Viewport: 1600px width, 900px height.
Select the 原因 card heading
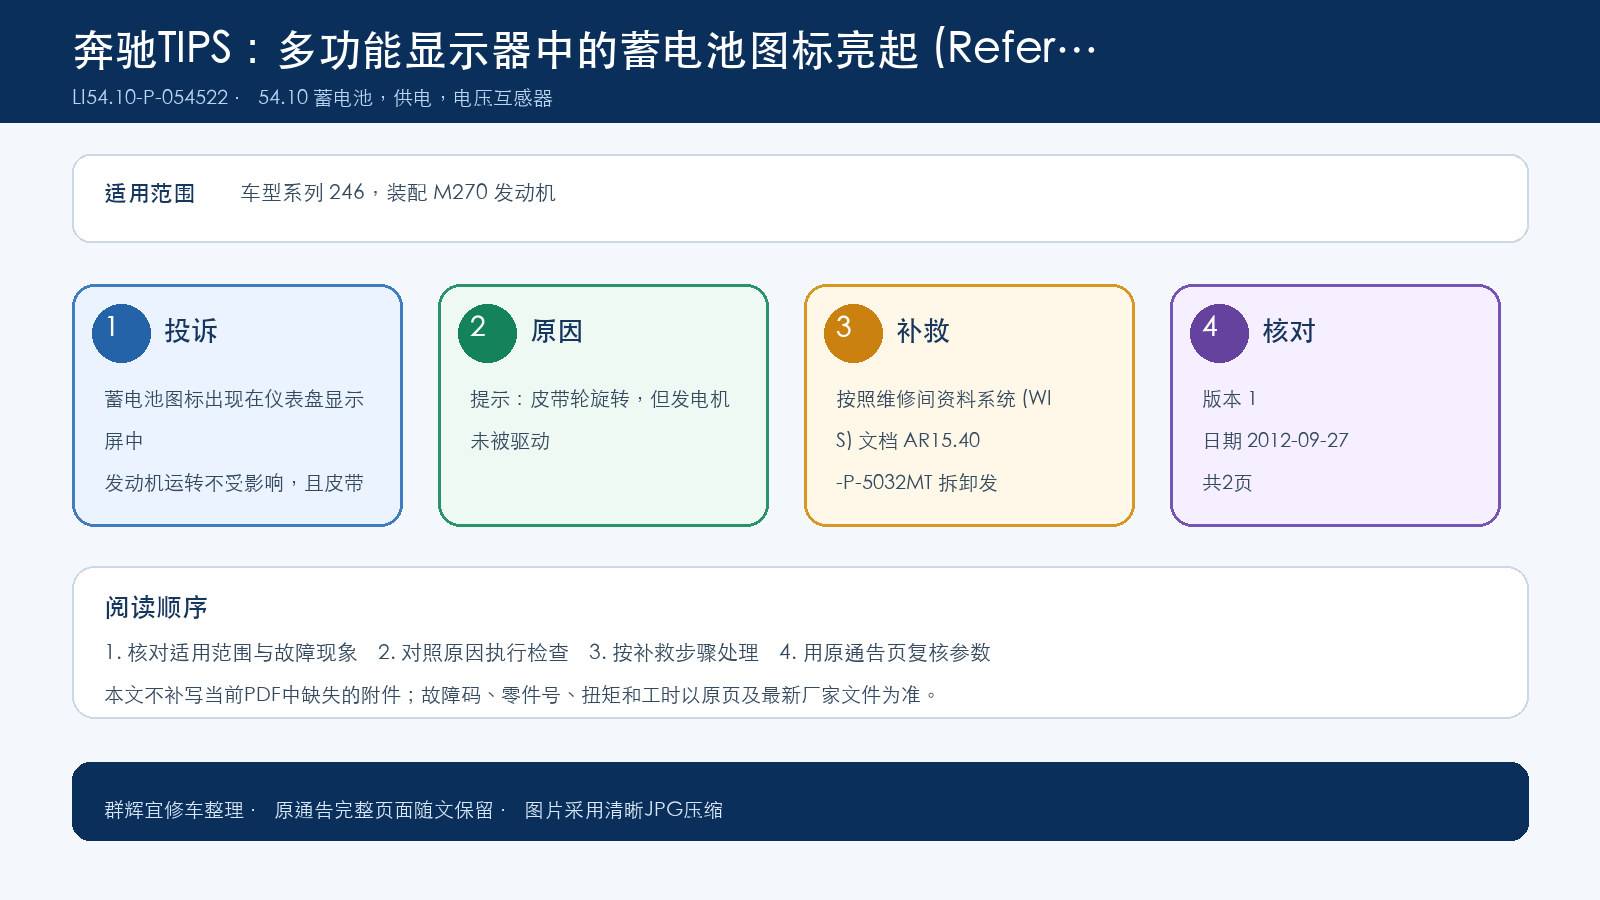tap(557, 331)
